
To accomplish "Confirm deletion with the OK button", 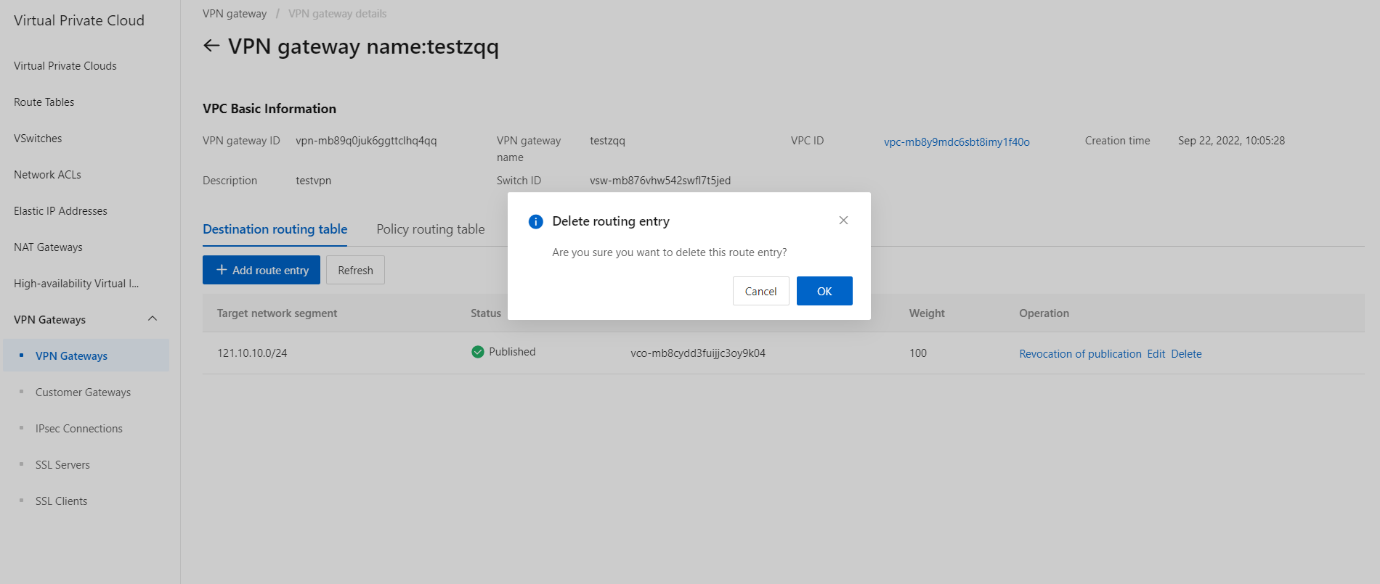I will (824, 291).
